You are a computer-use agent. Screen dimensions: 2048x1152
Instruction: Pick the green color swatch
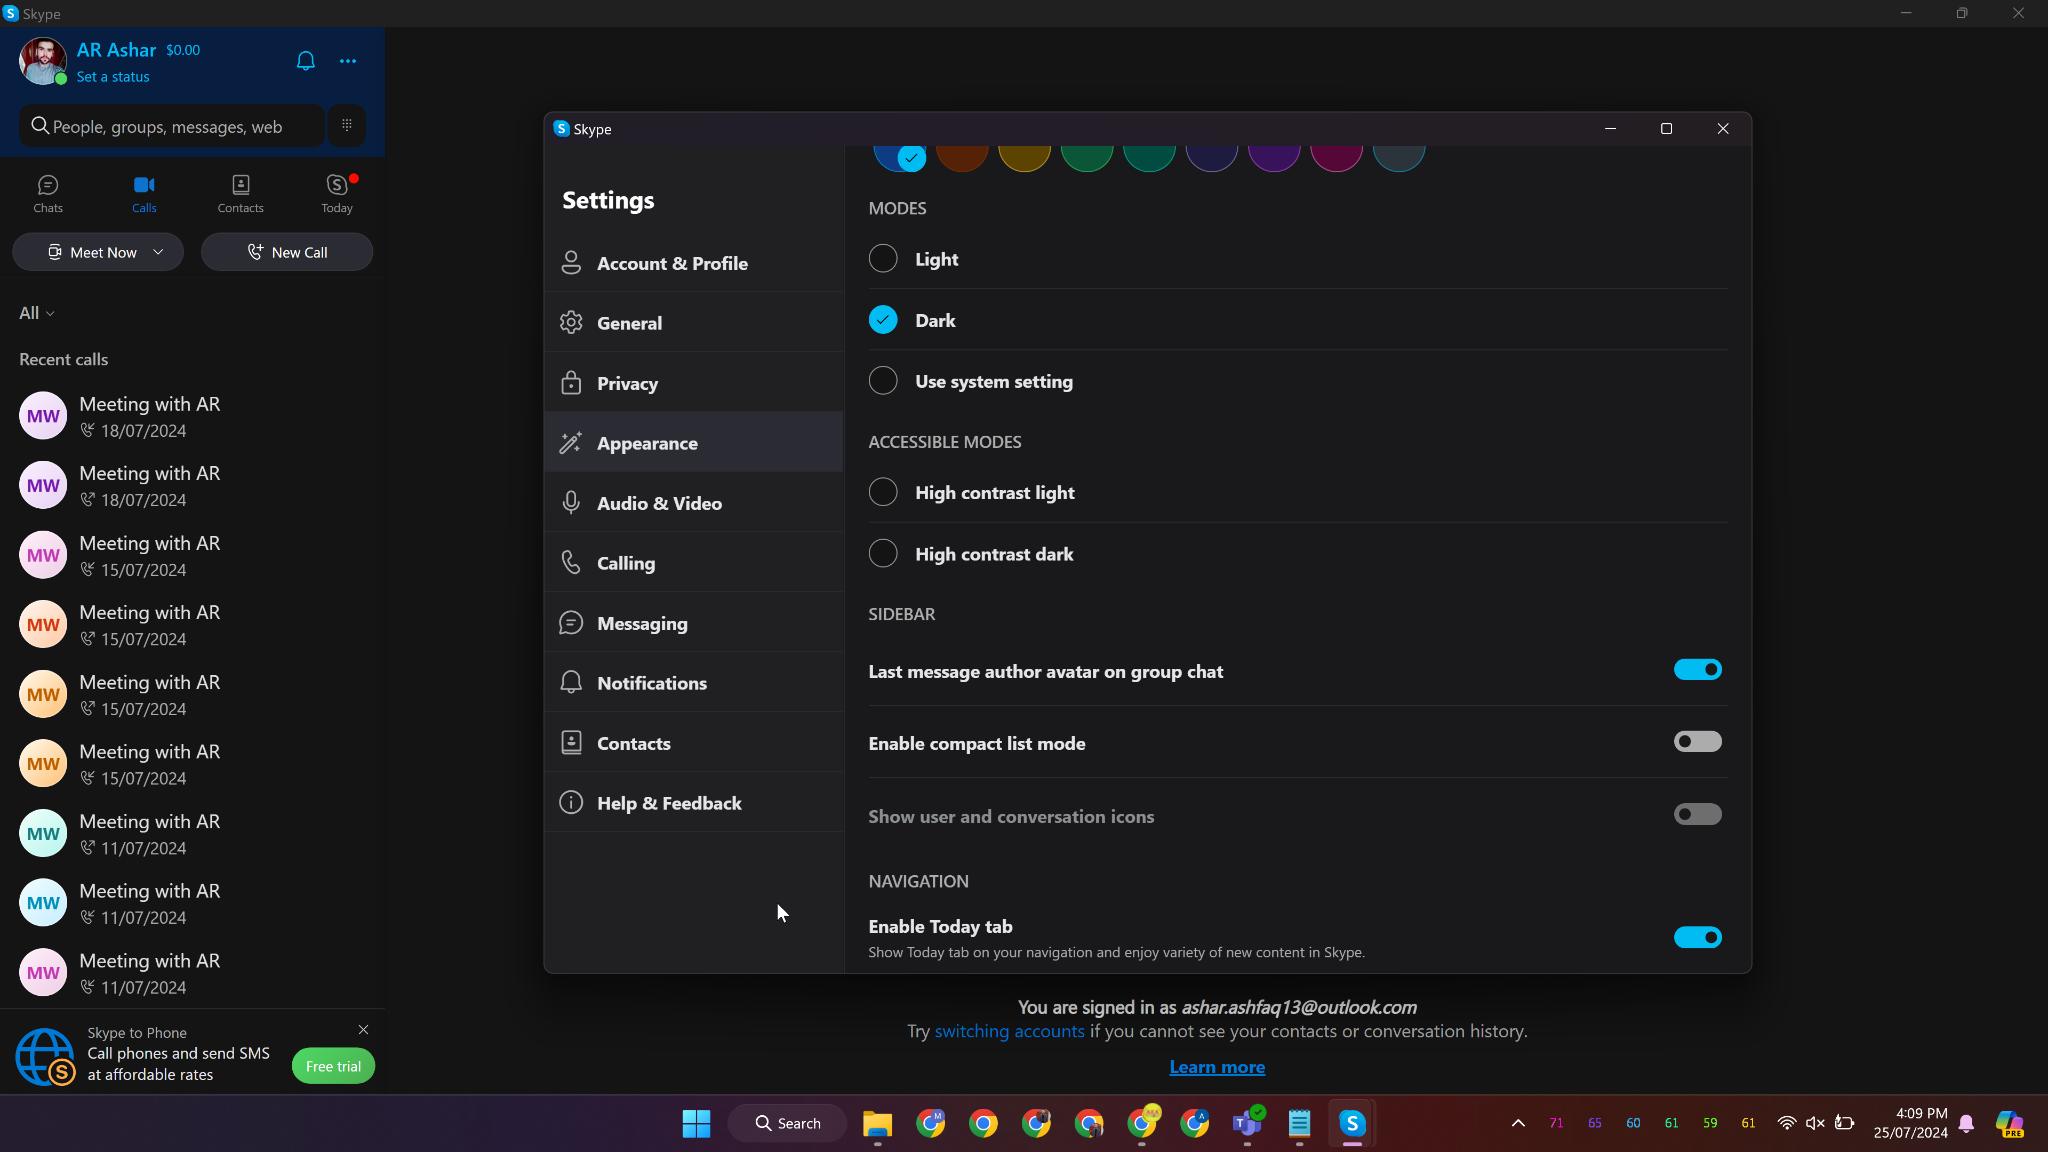(1087, 157)
